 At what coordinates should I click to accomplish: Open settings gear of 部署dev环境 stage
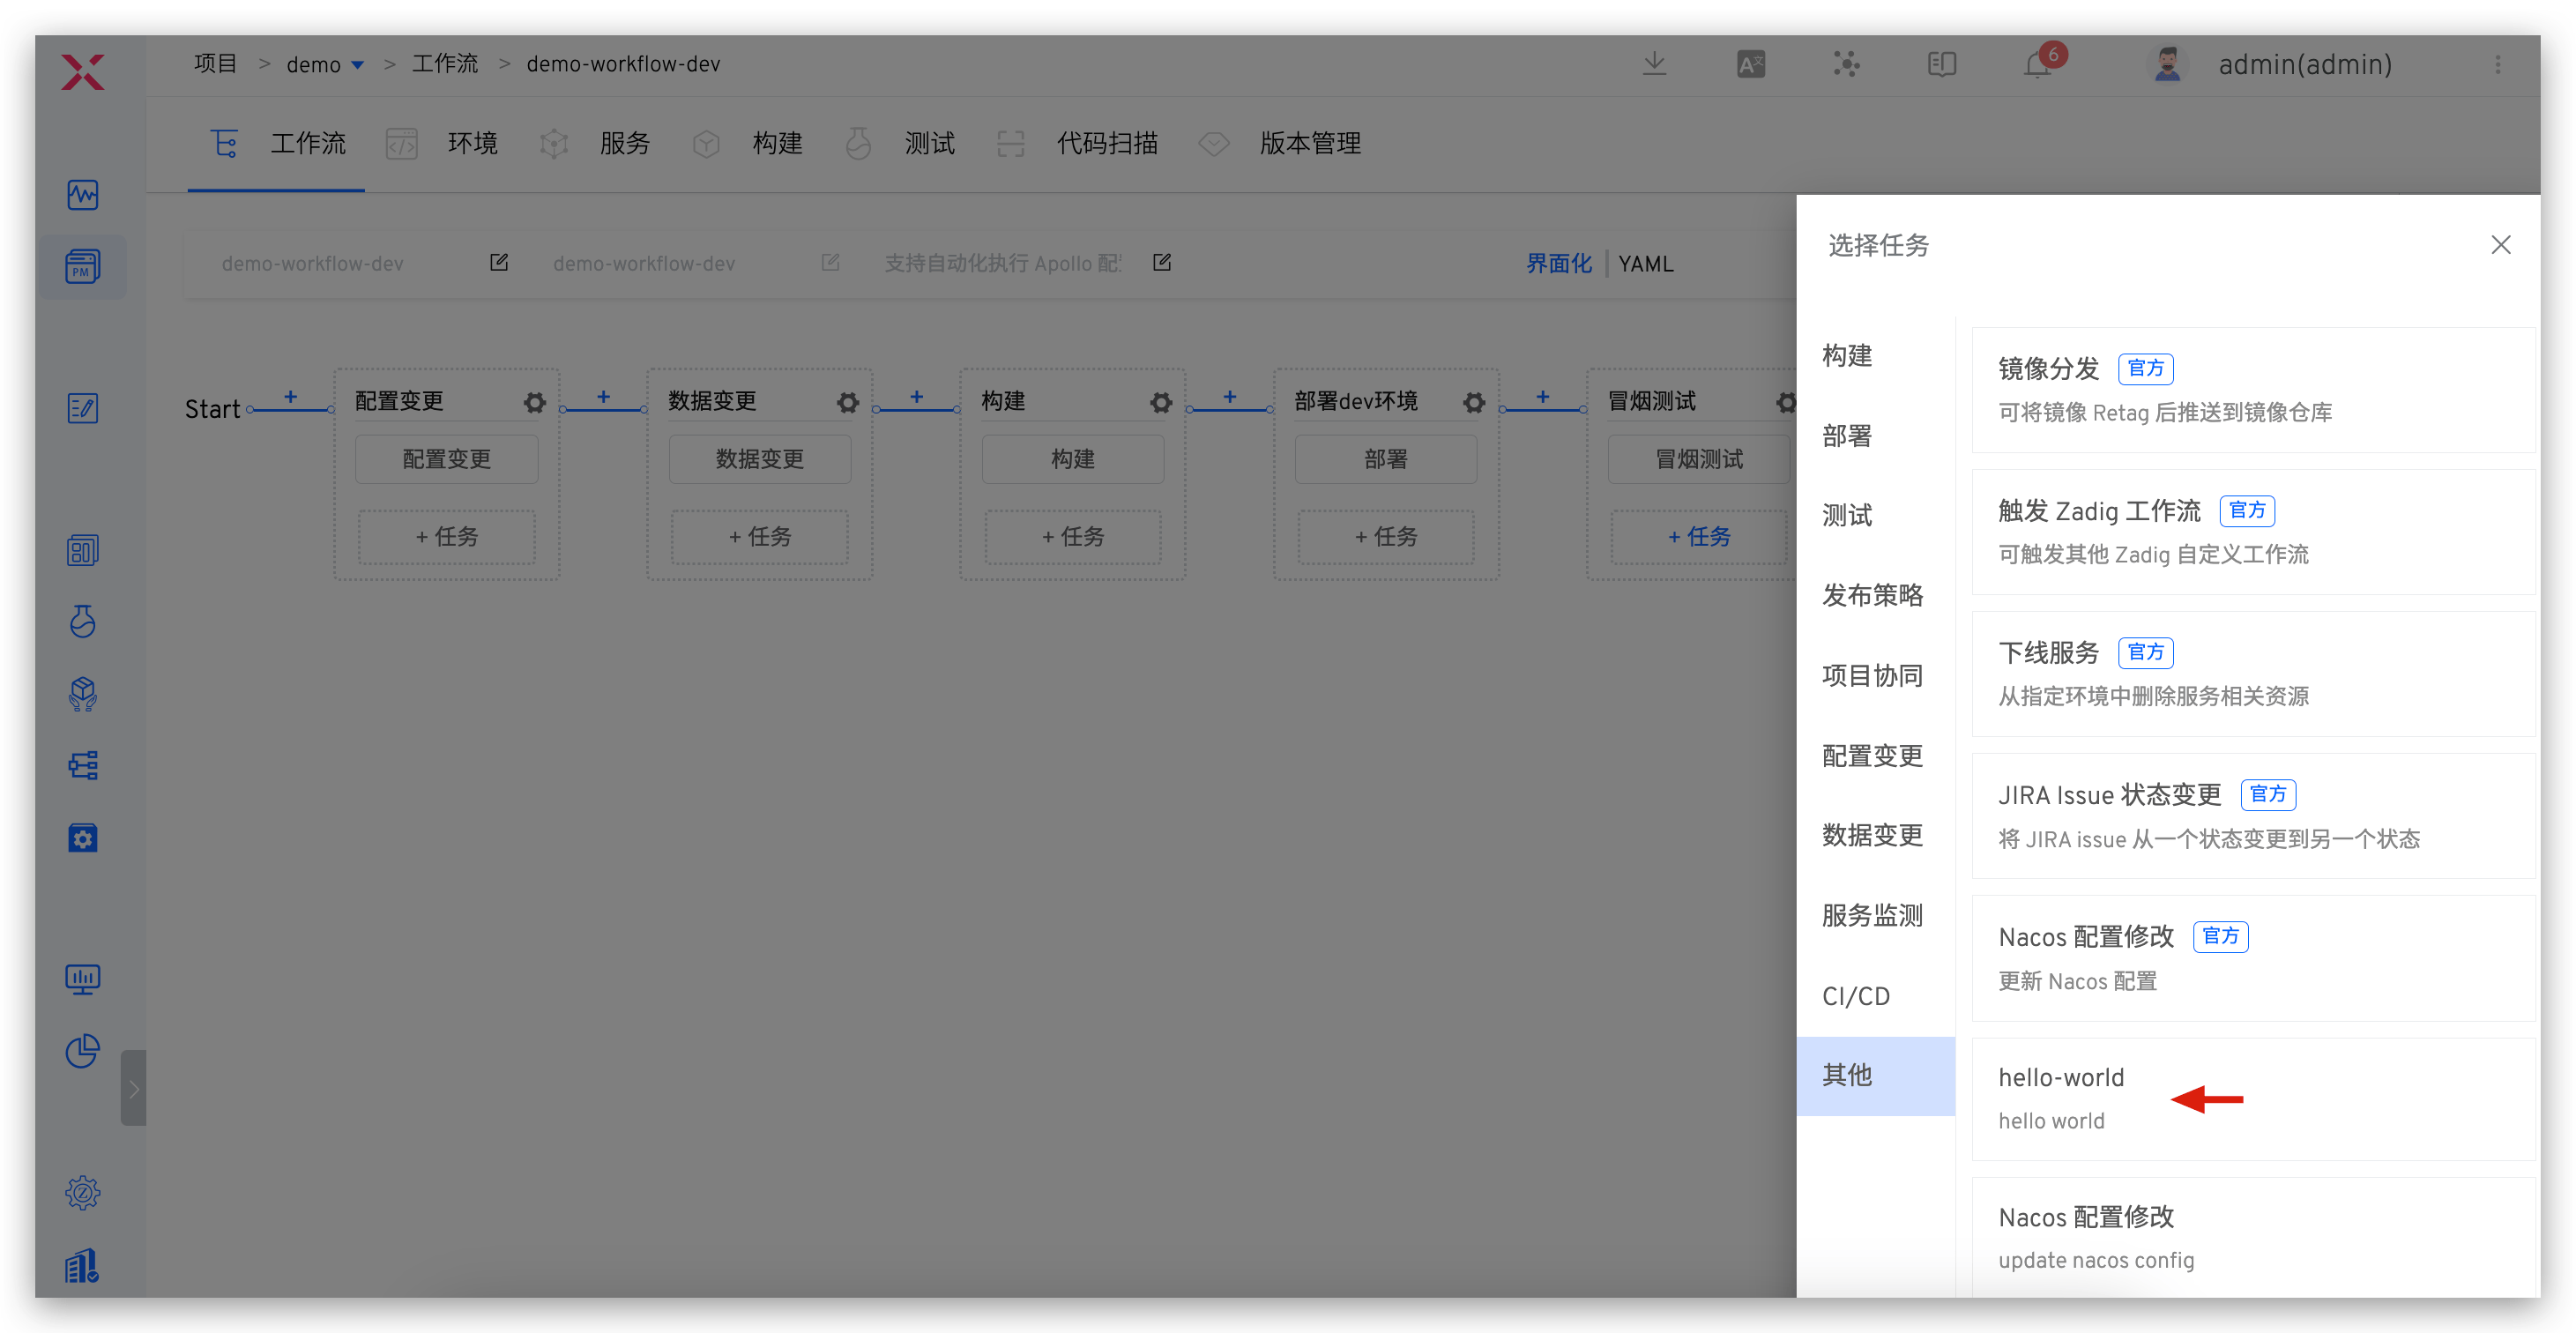click(1474, 402)
